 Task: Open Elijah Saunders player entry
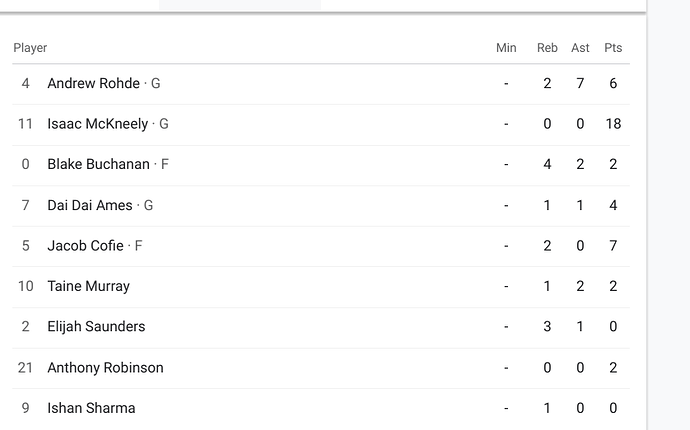pyautogui.click(x=96, y=326)
